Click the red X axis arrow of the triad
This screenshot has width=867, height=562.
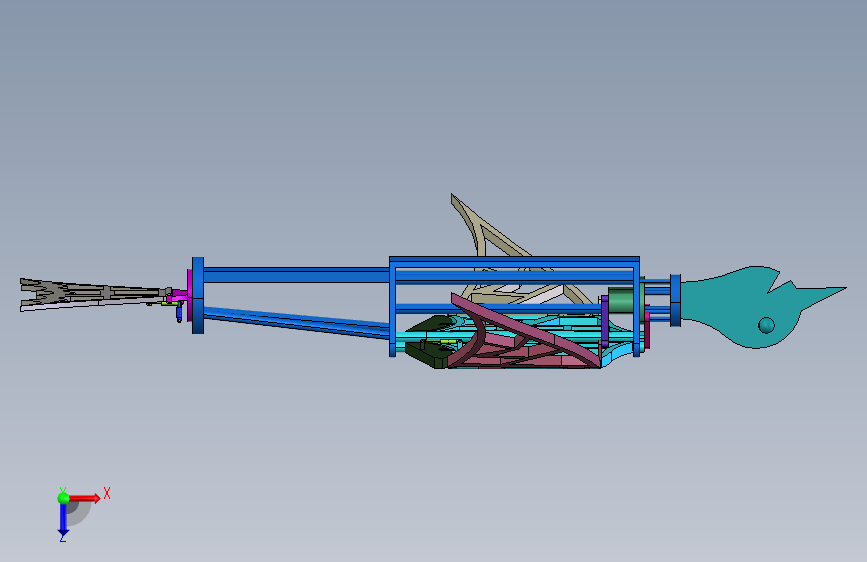point(85,498)
